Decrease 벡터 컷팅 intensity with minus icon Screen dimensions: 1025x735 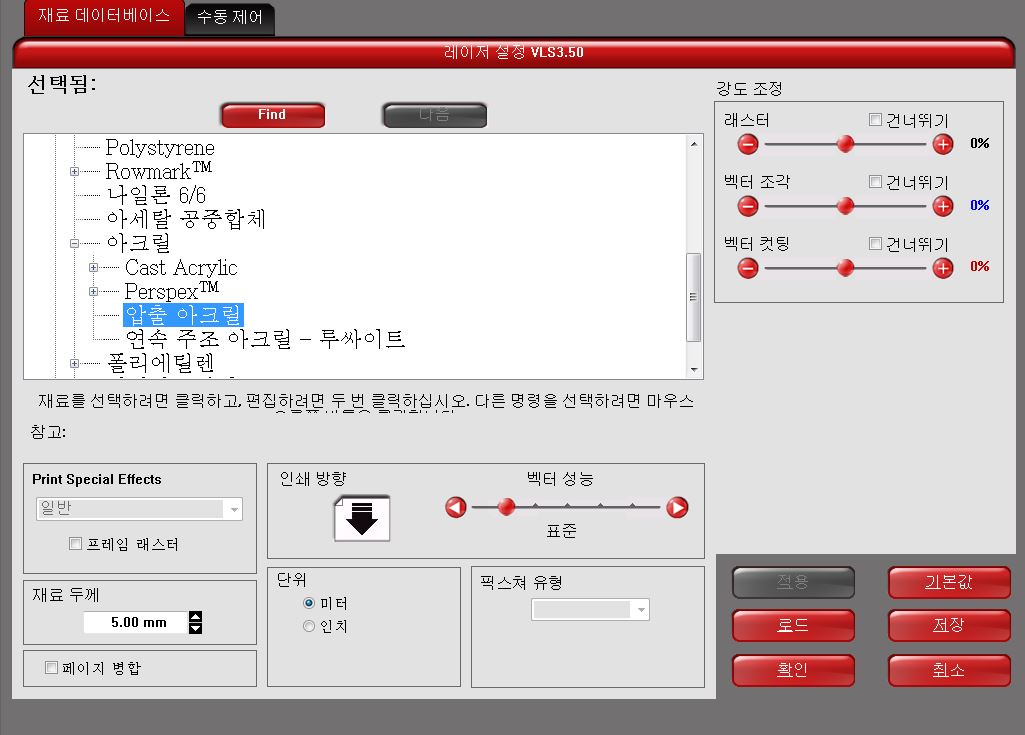click(748, 267)
